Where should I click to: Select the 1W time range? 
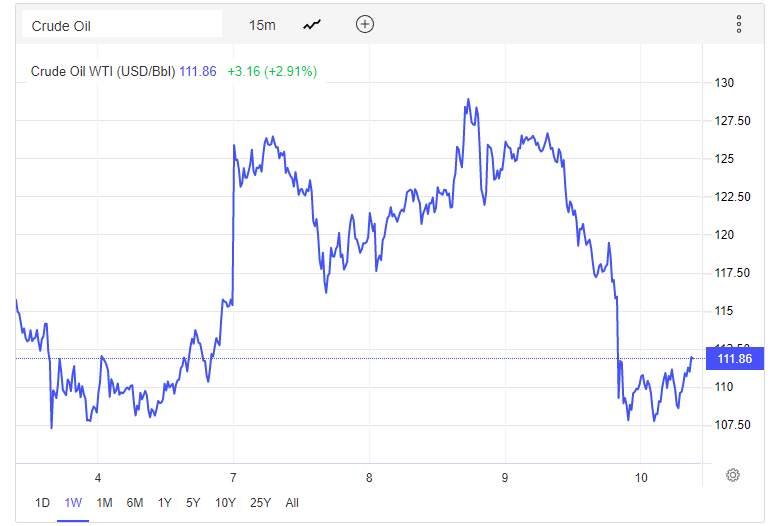point(73,503)
